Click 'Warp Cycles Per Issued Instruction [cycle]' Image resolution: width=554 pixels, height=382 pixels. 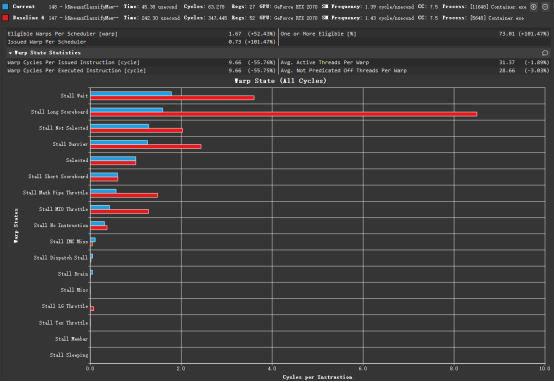73,63
